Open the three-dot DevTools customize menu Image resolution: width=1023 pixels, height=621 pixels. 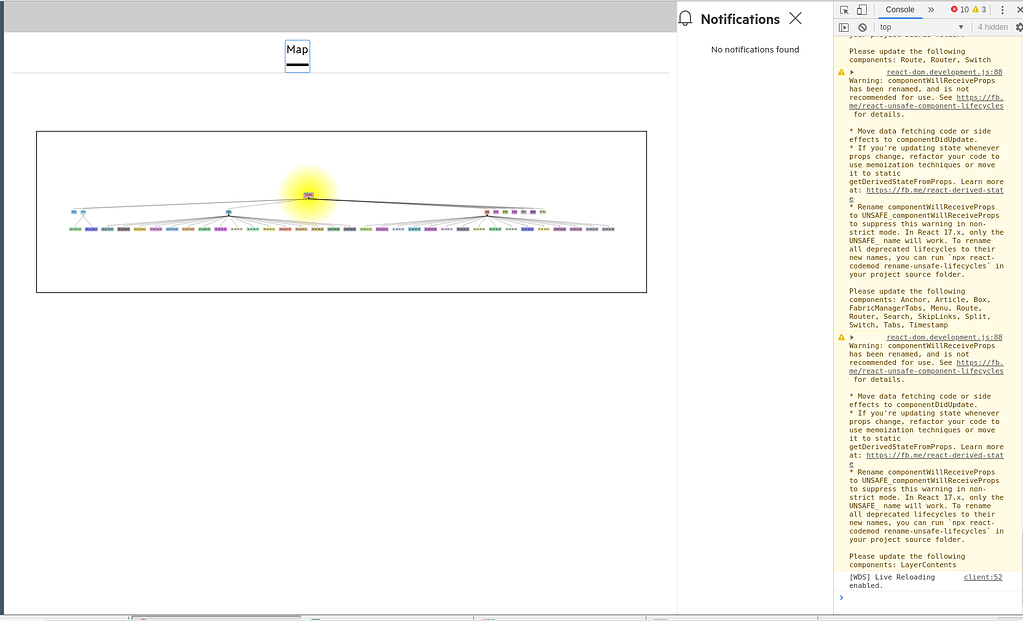(1002, 10)
